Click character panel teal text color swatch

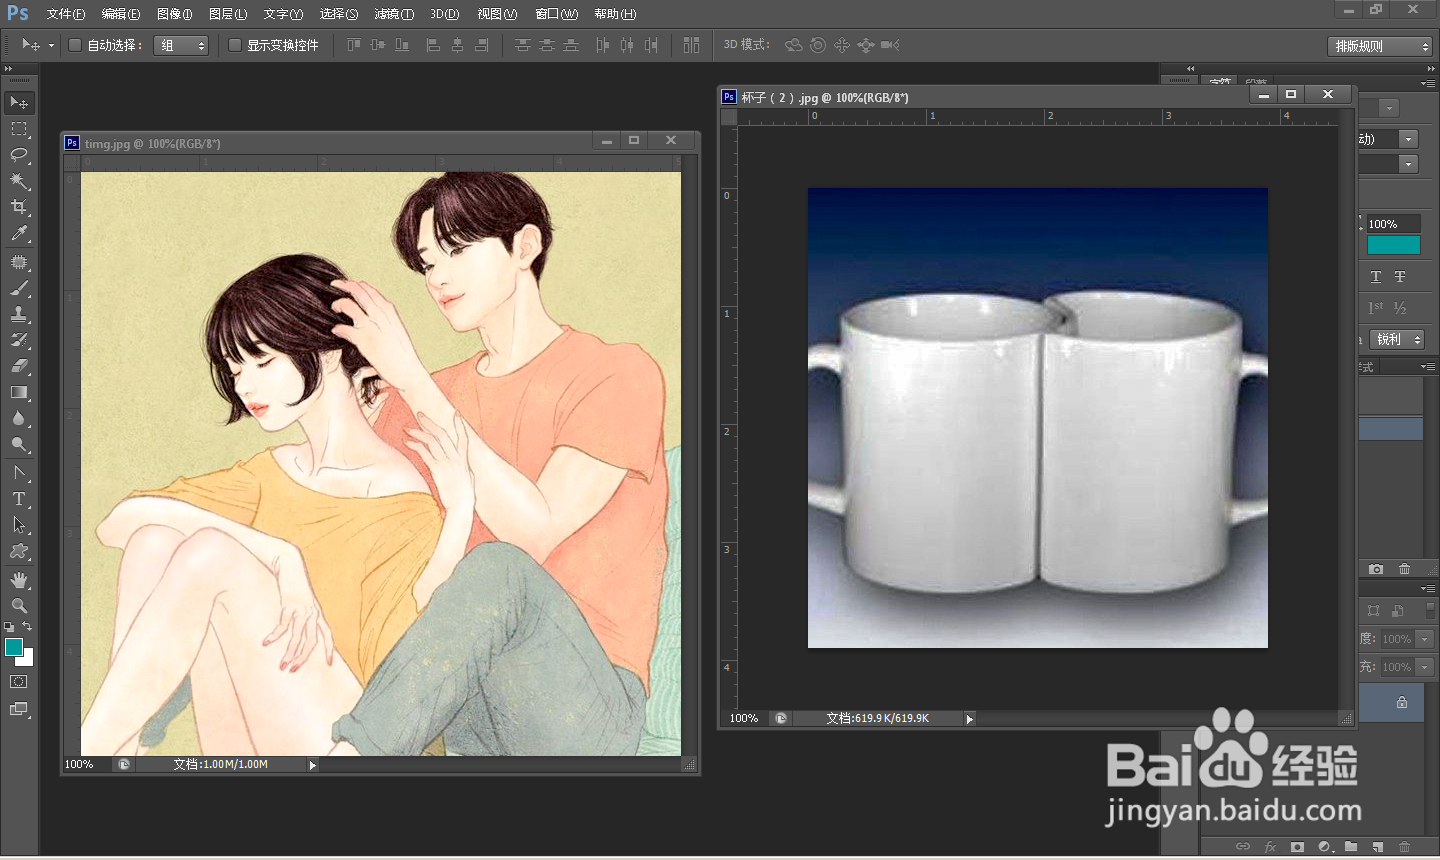point(1394,245)
